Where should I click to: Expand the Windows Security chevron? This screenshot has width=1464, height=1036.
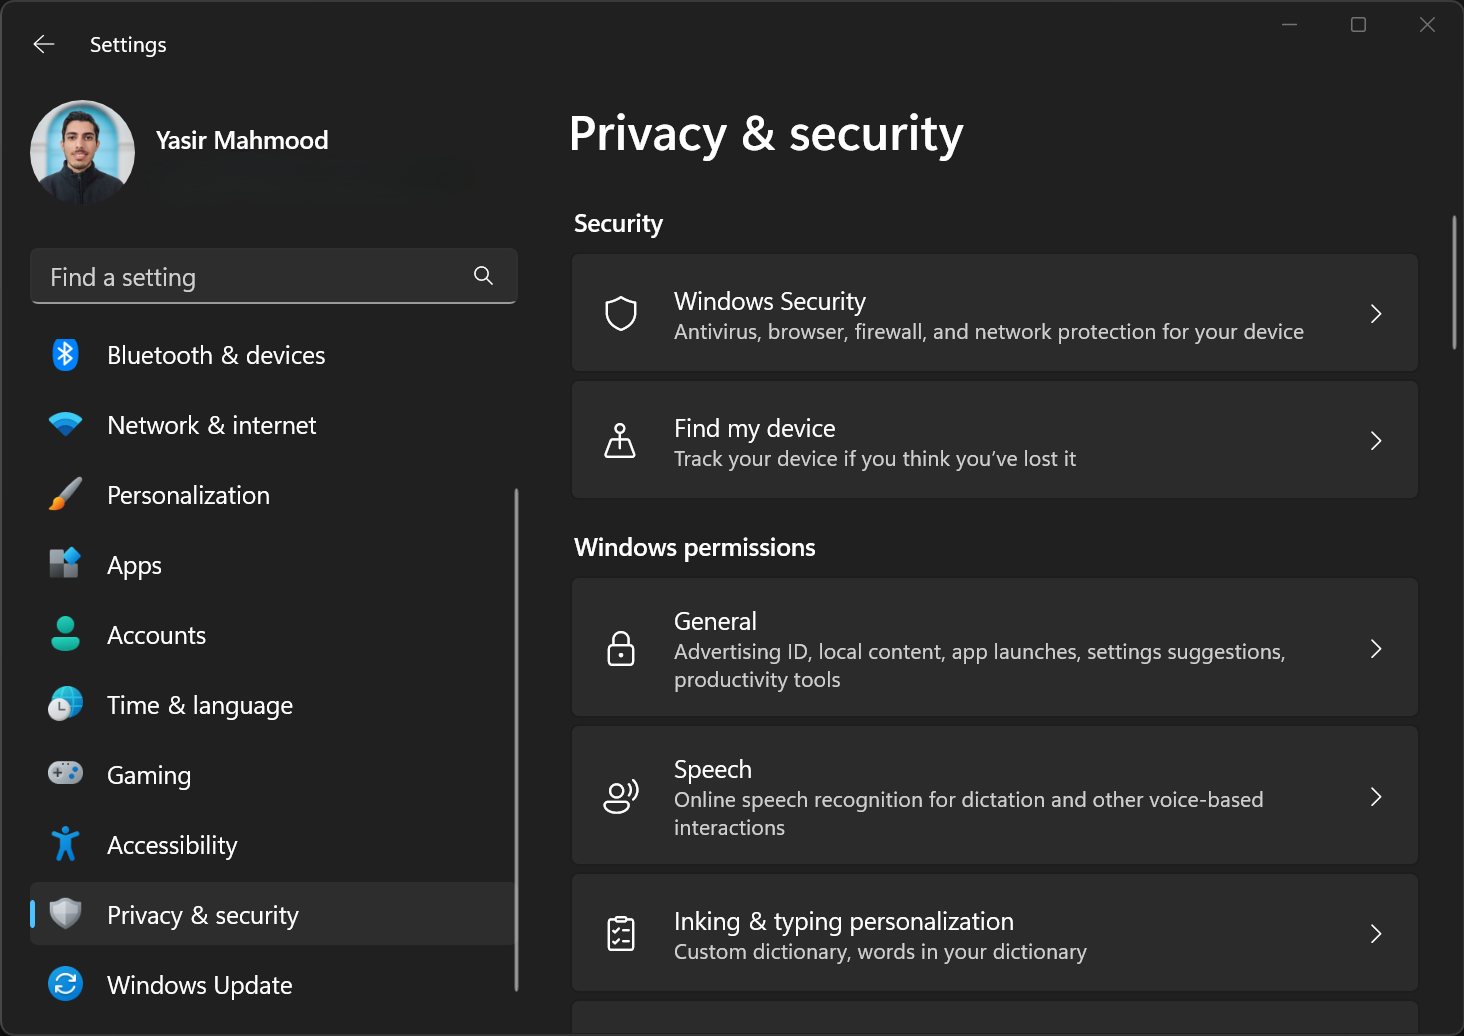coord(1376,314)
